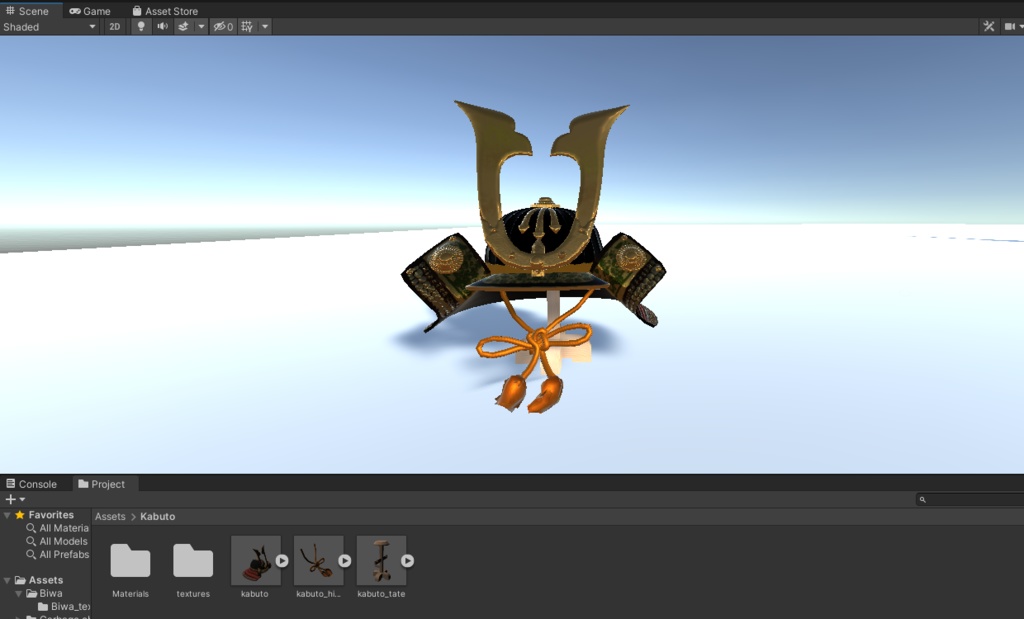Open the Project create plus menu
This screenshot has width=1024, height=619.
(x=14, y=500)
